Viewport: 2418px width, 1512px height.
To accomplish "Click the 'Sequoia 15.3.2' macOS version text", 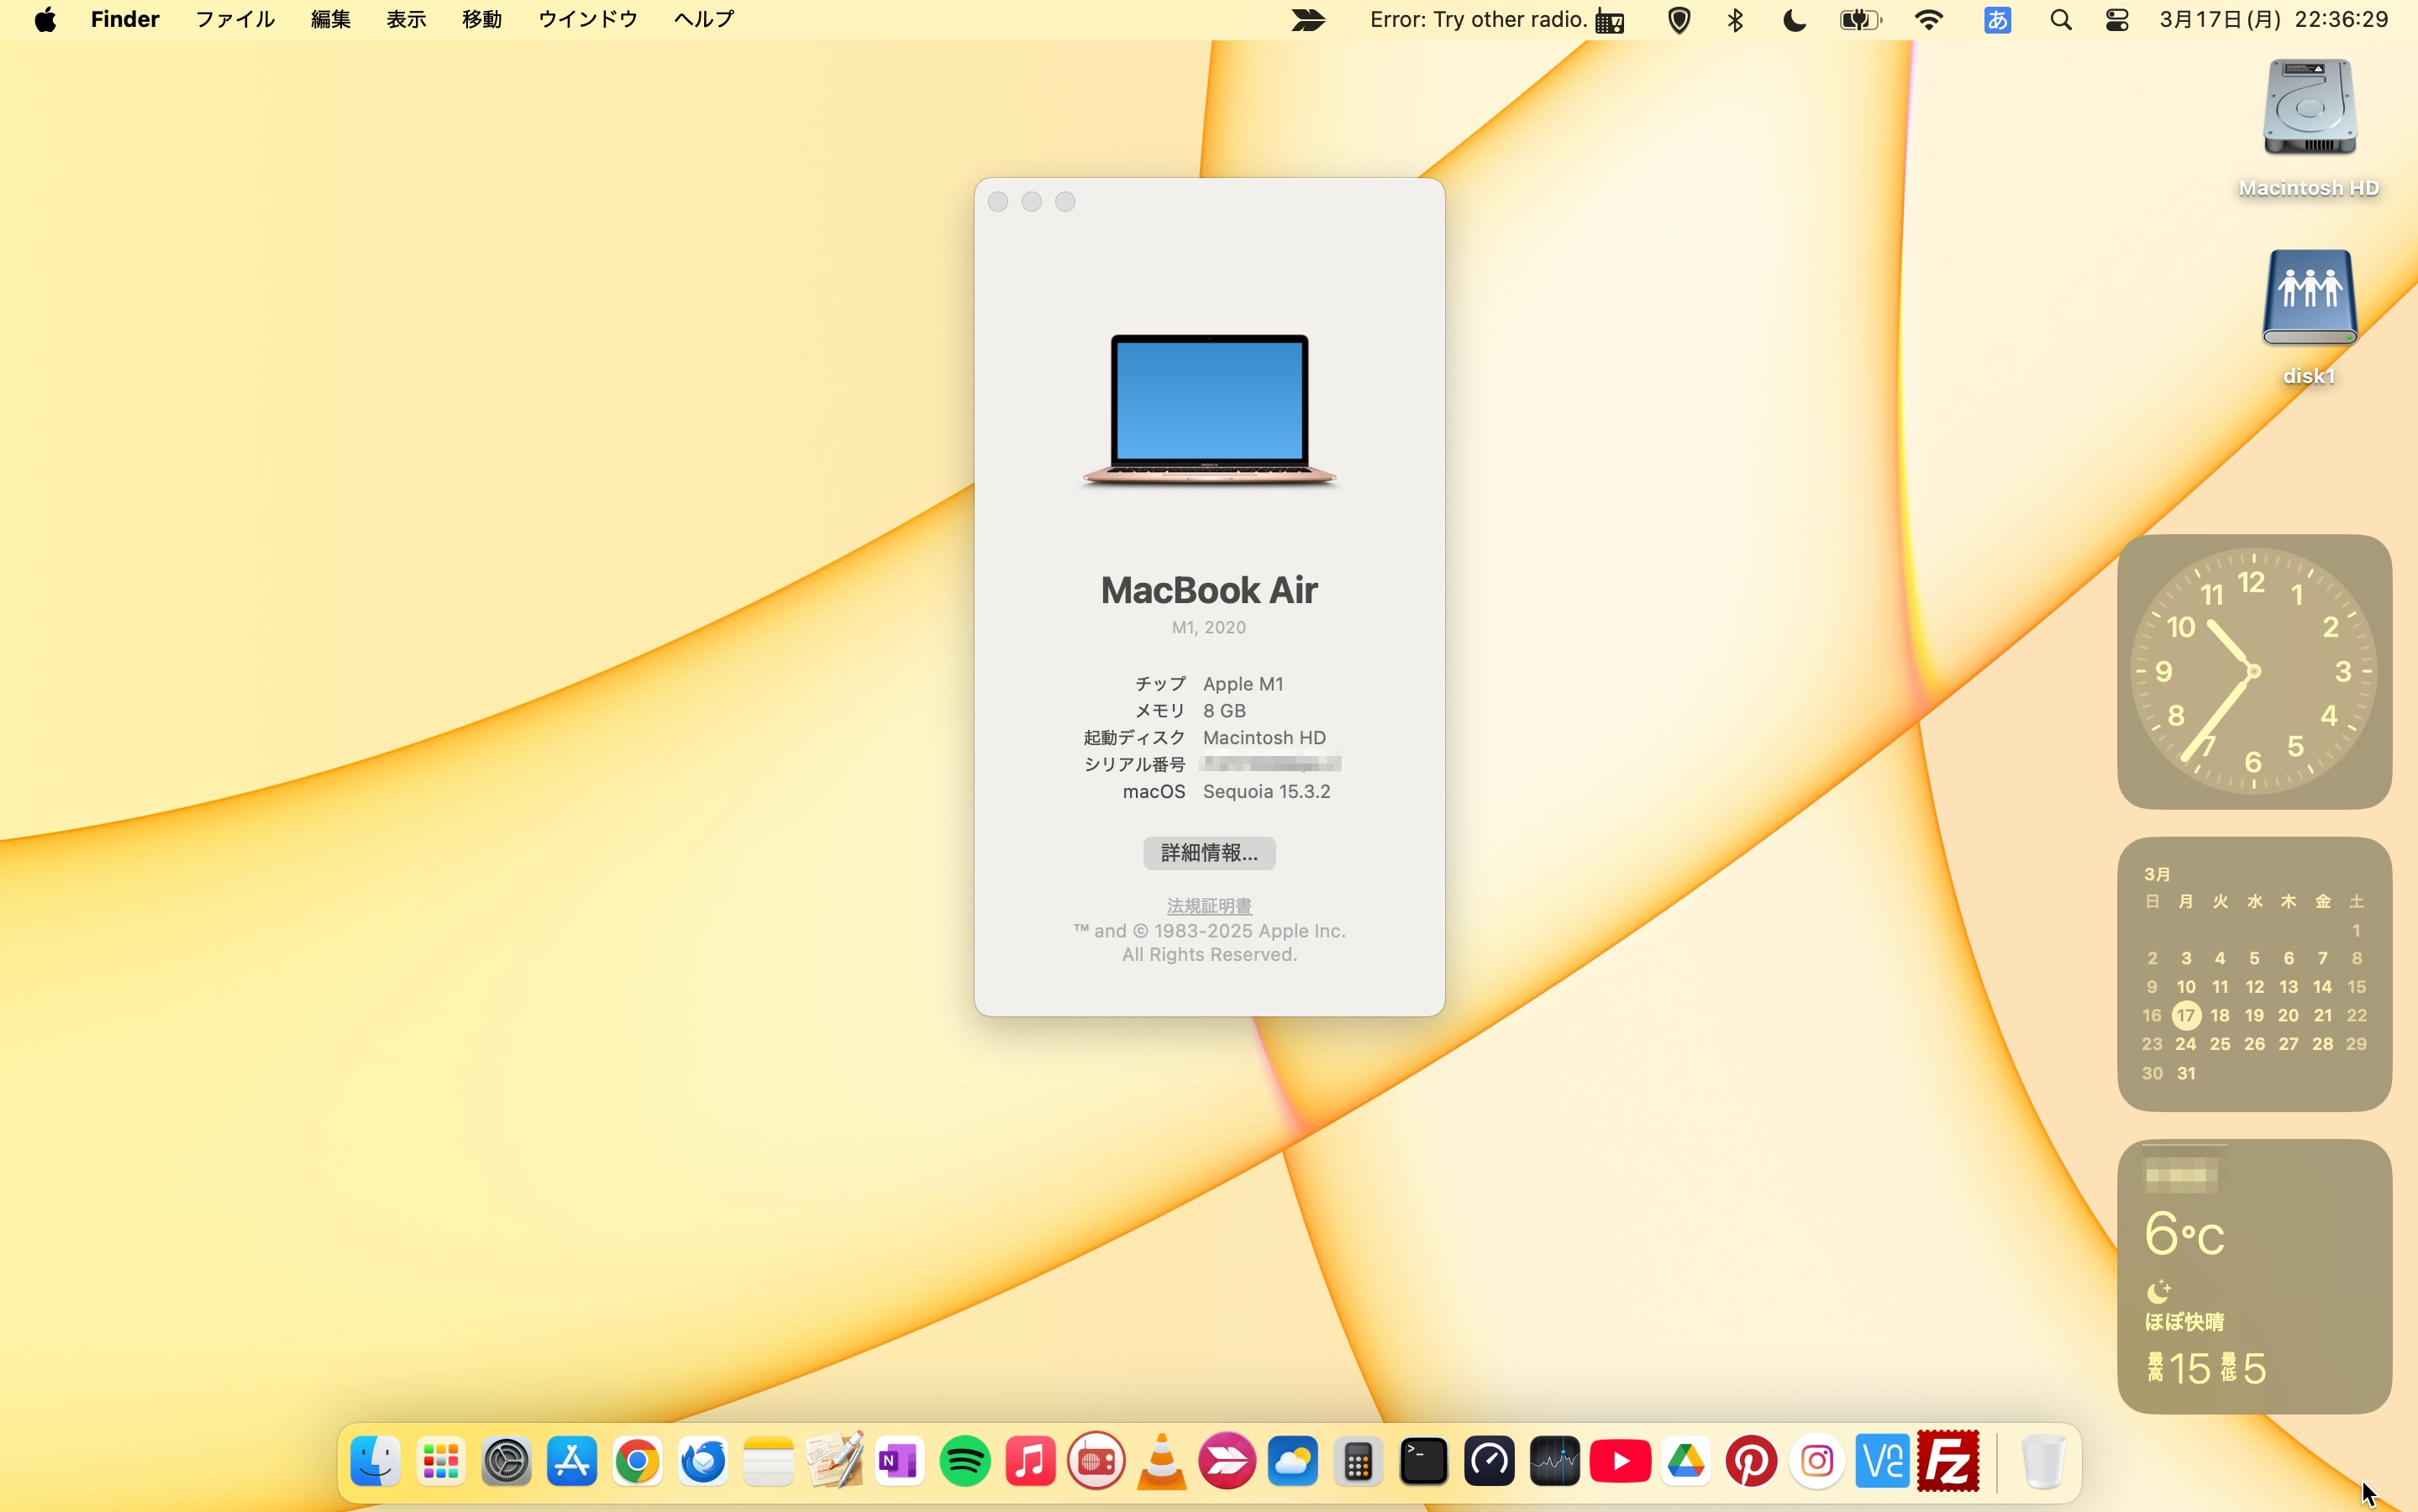I will tap(1266, 791).
